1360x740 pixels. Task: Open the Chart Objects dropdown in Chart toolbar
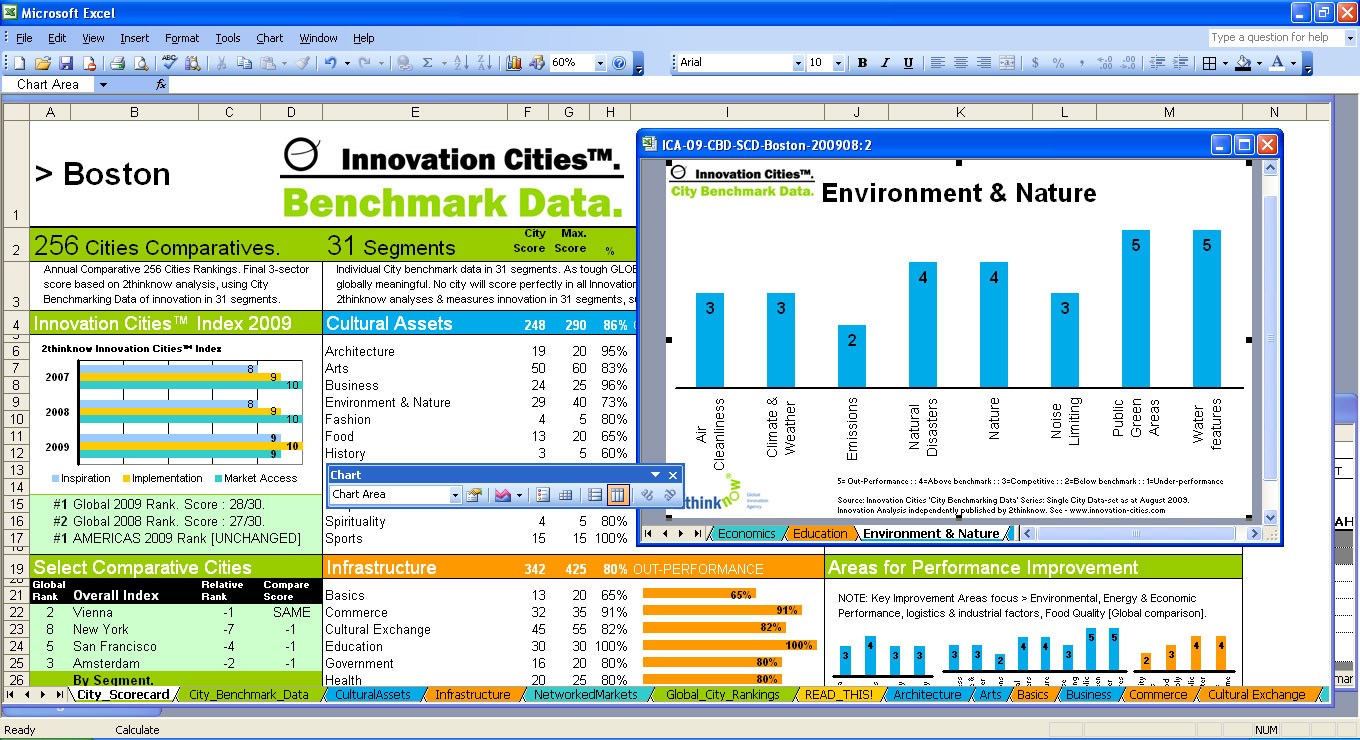(455, 495)
